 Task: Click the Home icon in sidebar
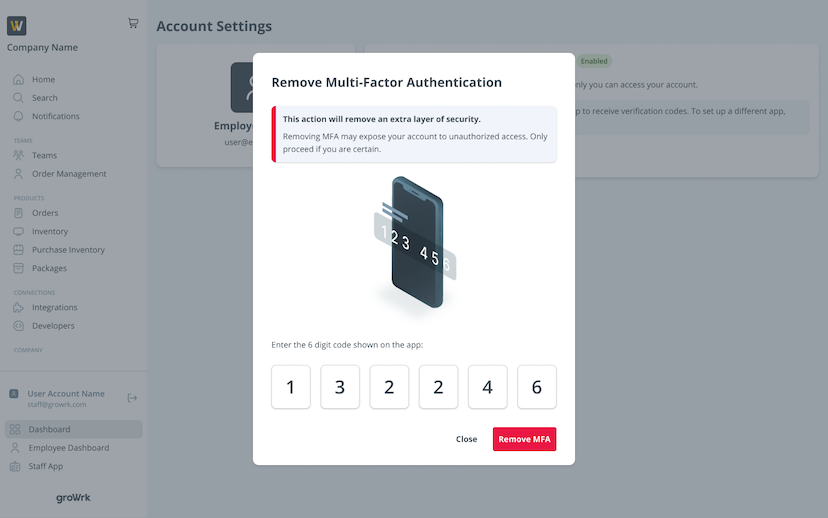coord(18,80)
